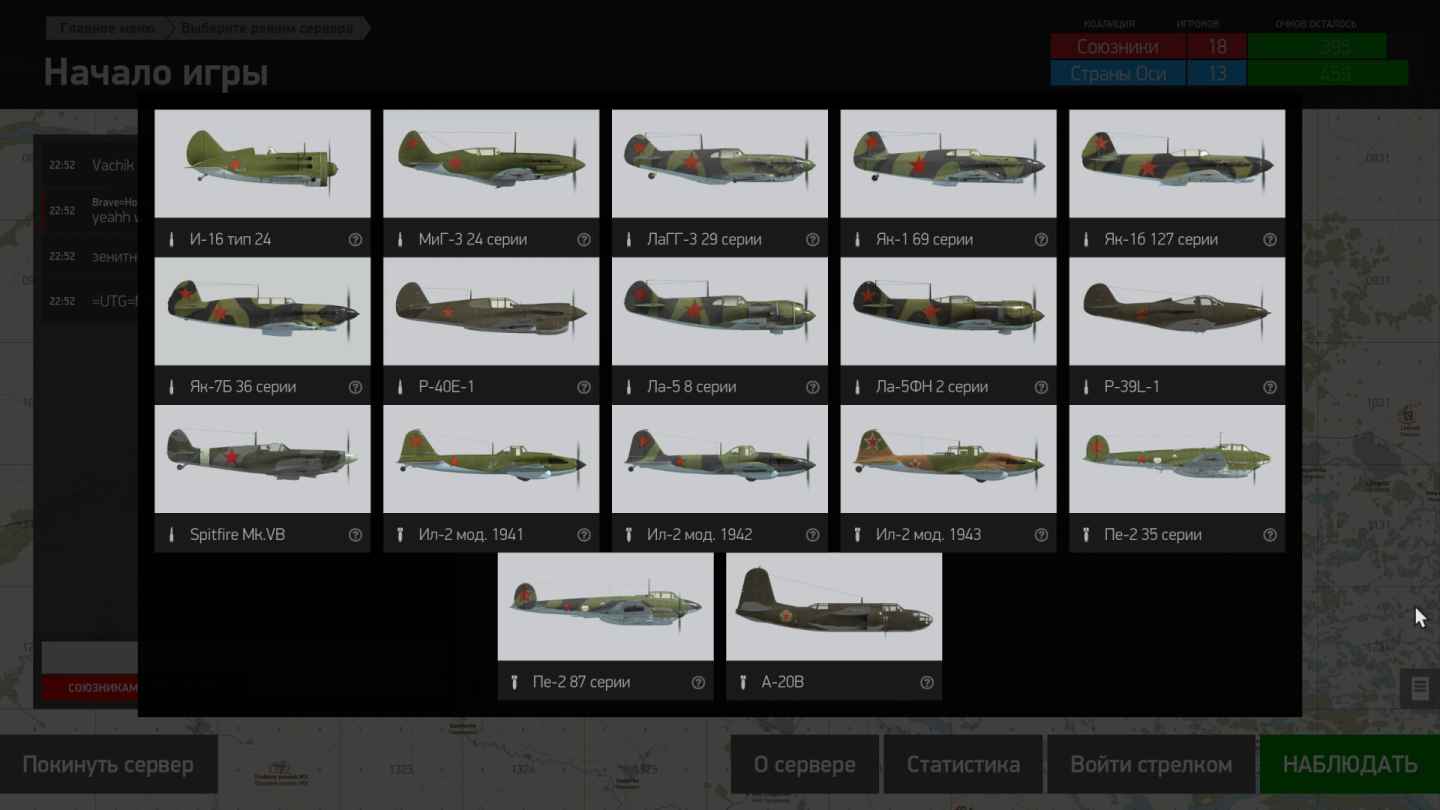Open the list menu icon at right edge
The width and height of the screenshot is (1440, 810).
click(x=1420, y=688)
